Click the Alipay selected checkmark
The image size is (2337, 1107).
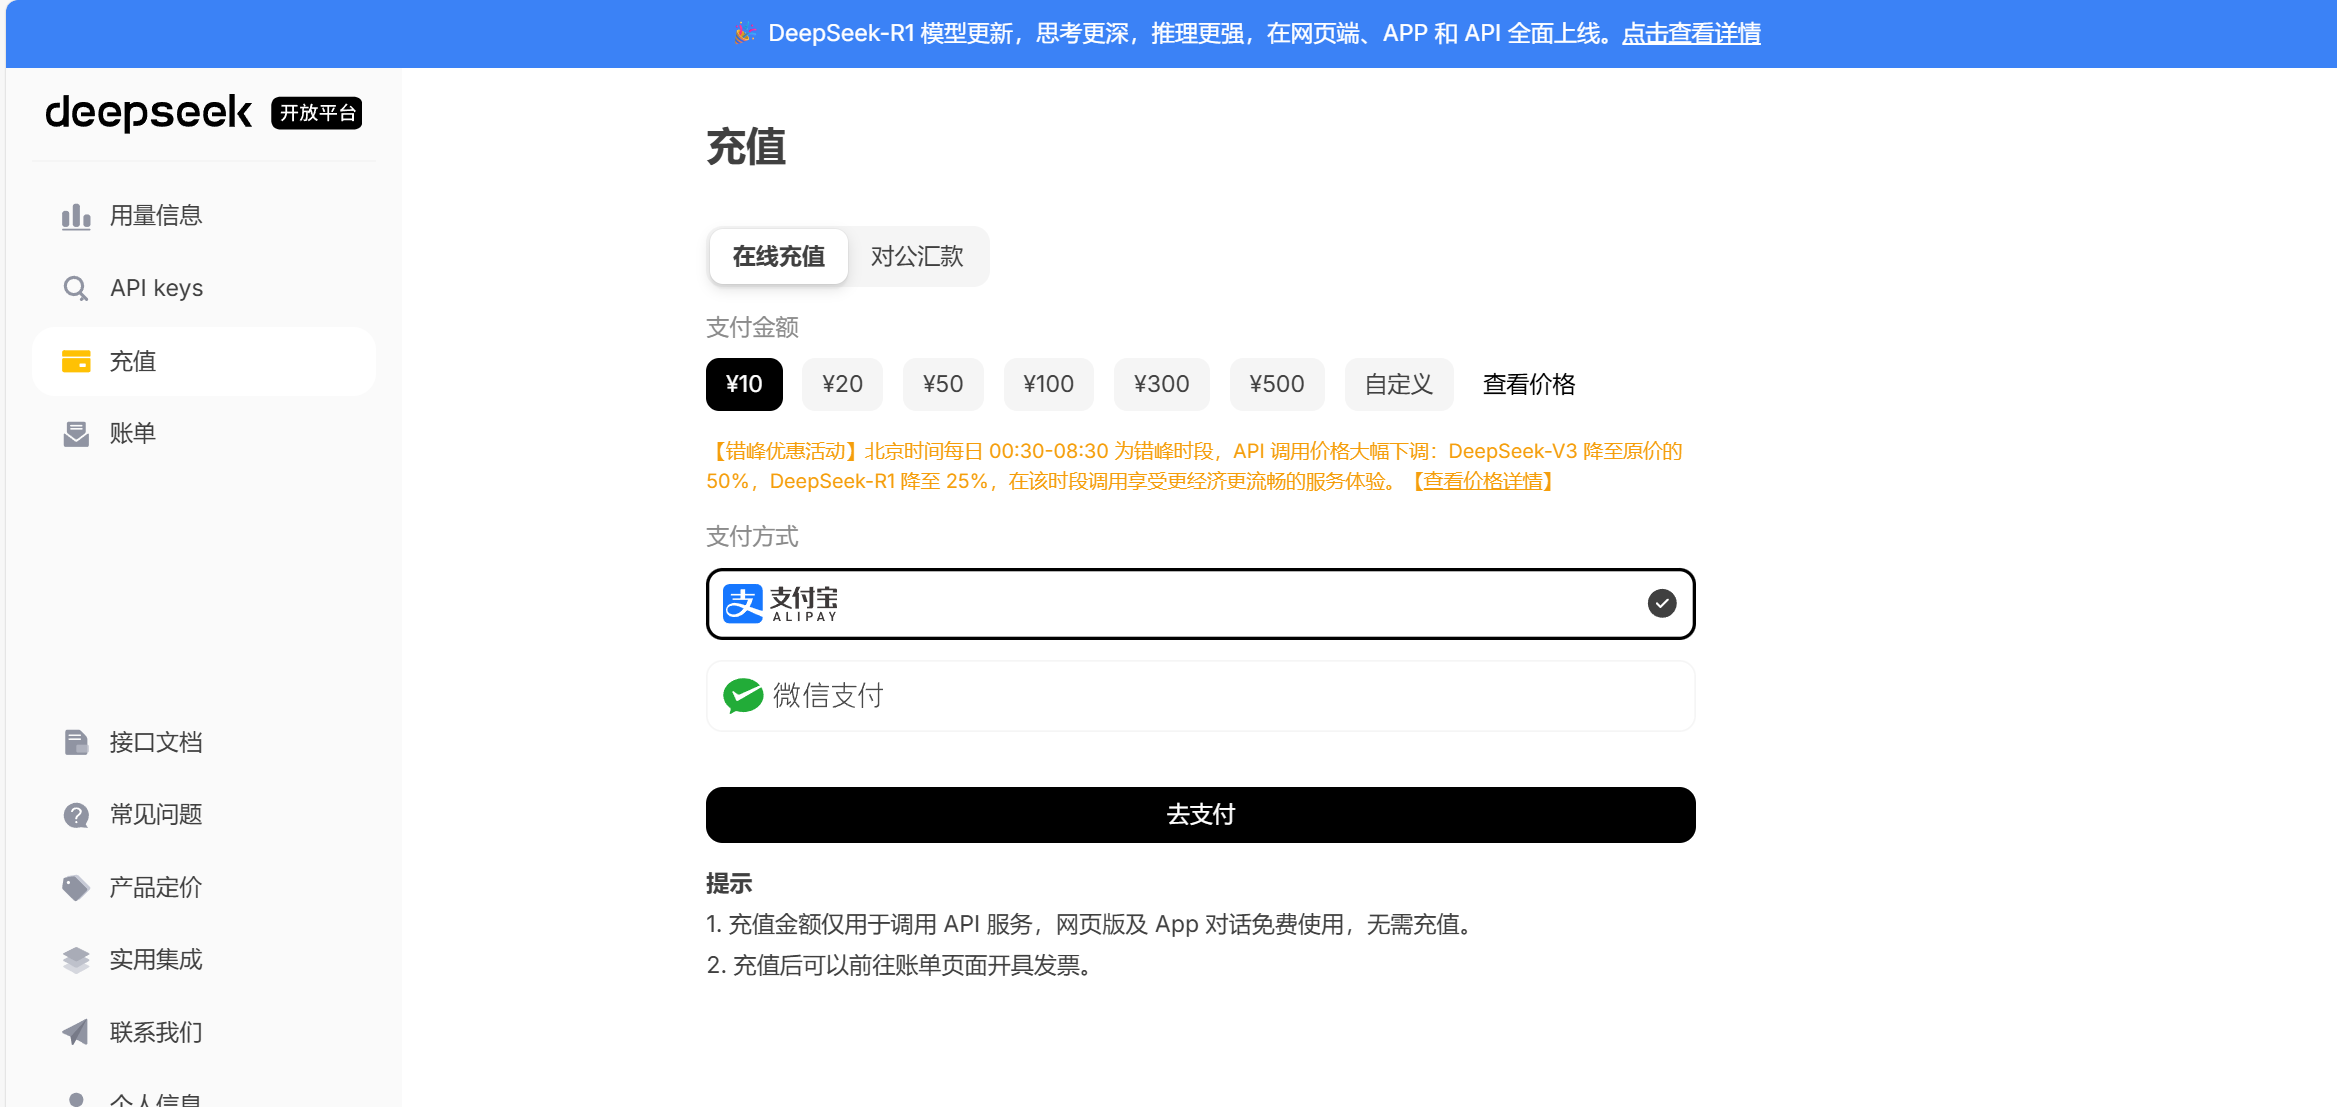pos(1662,603)
